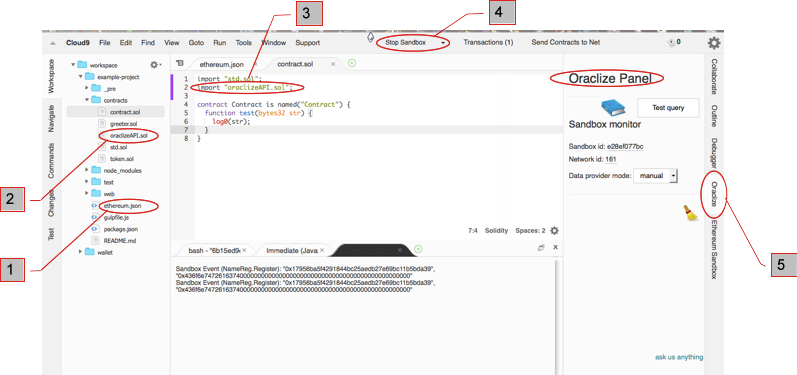
Task: Collapse the menu bar with the up arrow
Action: click(x=52, y=43)
